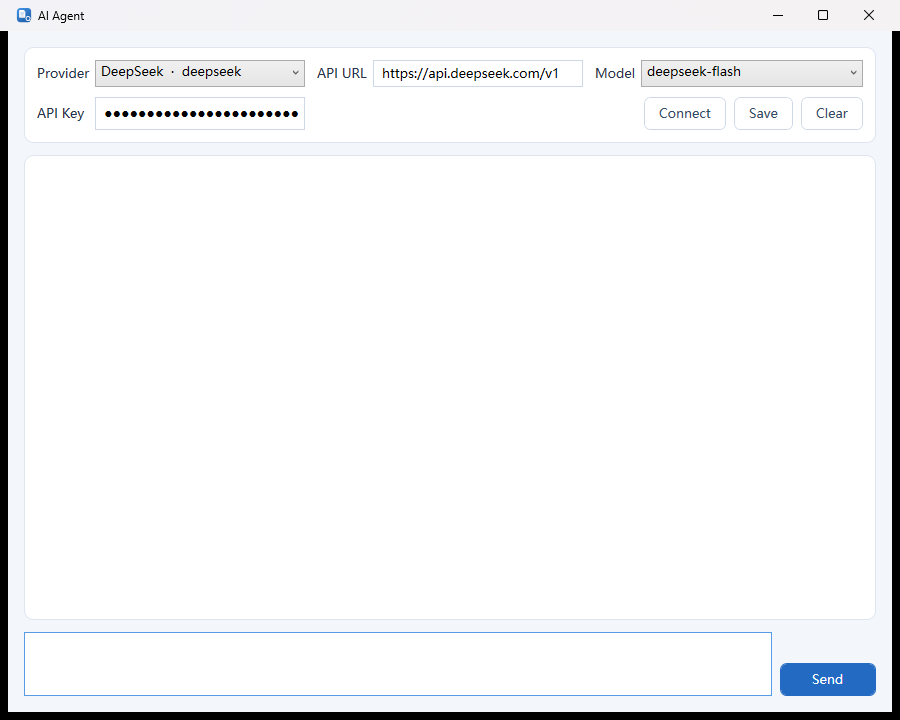
Task: Click the "Provider" label text
Action: (63, 73)
